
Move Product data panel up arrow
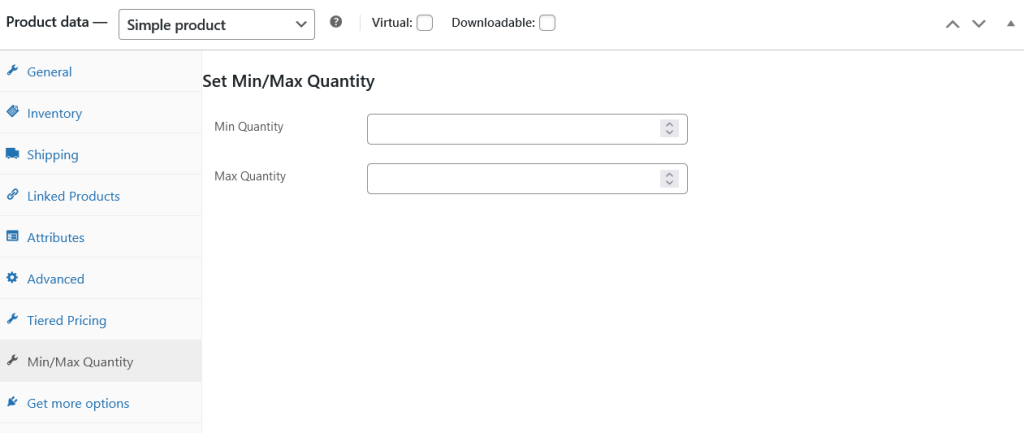953,23
